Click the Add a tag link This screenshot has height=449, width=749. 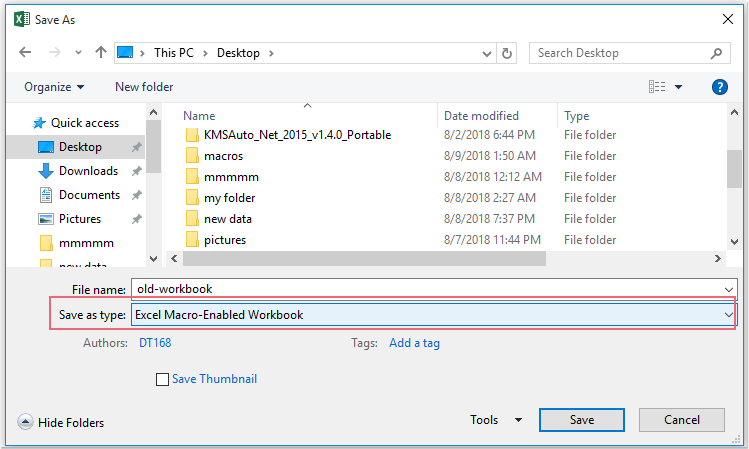[x=414, y=343]
